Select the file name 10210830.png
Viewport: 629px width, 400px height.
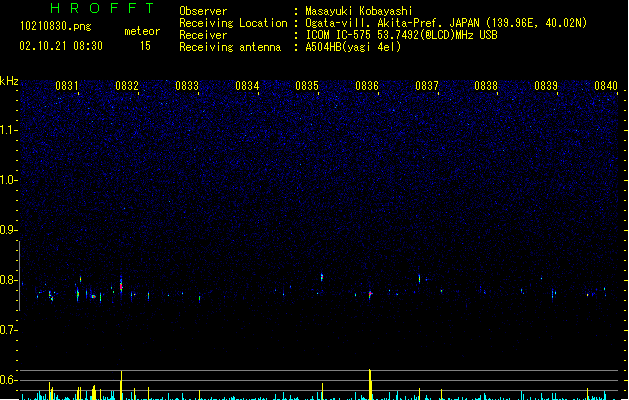[56, 26]
